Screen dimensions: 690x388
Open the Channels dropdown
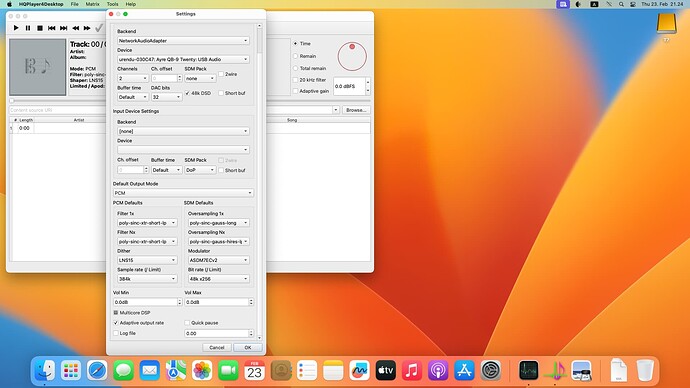click(x=132, y=78)
